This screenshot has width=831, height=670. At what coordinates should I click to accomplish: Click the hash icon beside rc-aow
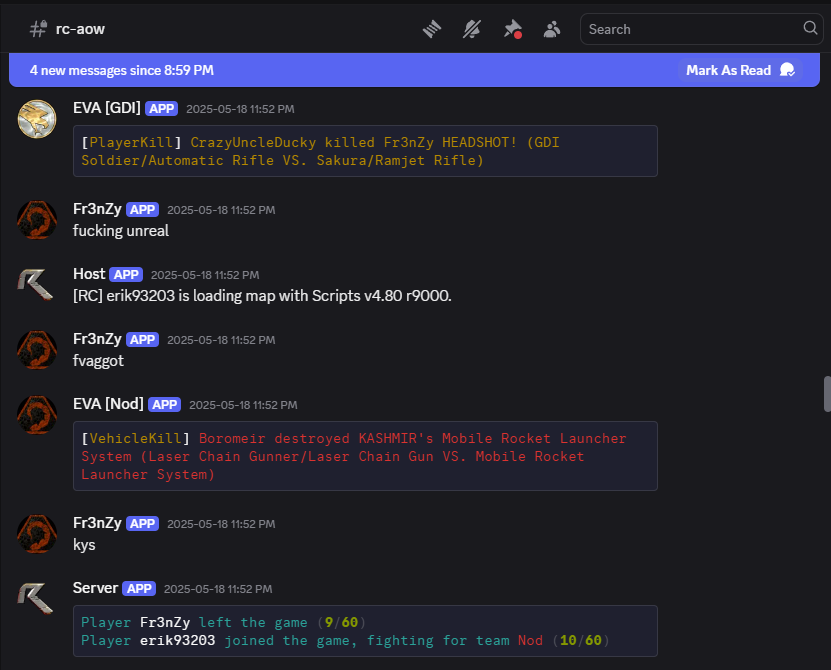click(38, 29)
